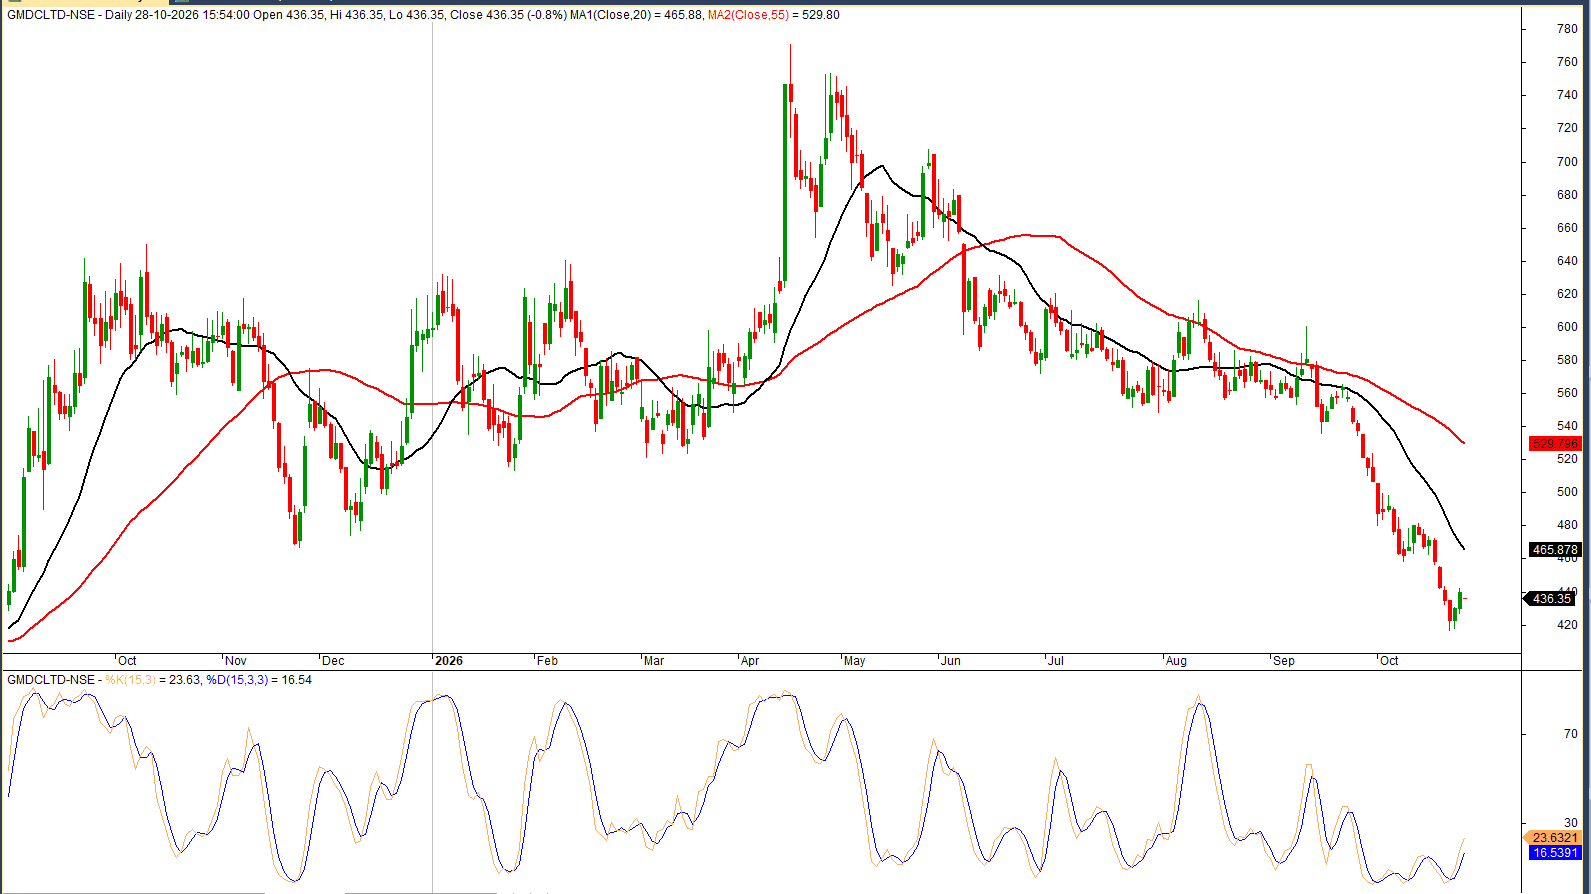1591x894 pixels.
Task: Click the May label on time axis
Action: point(854,661)
